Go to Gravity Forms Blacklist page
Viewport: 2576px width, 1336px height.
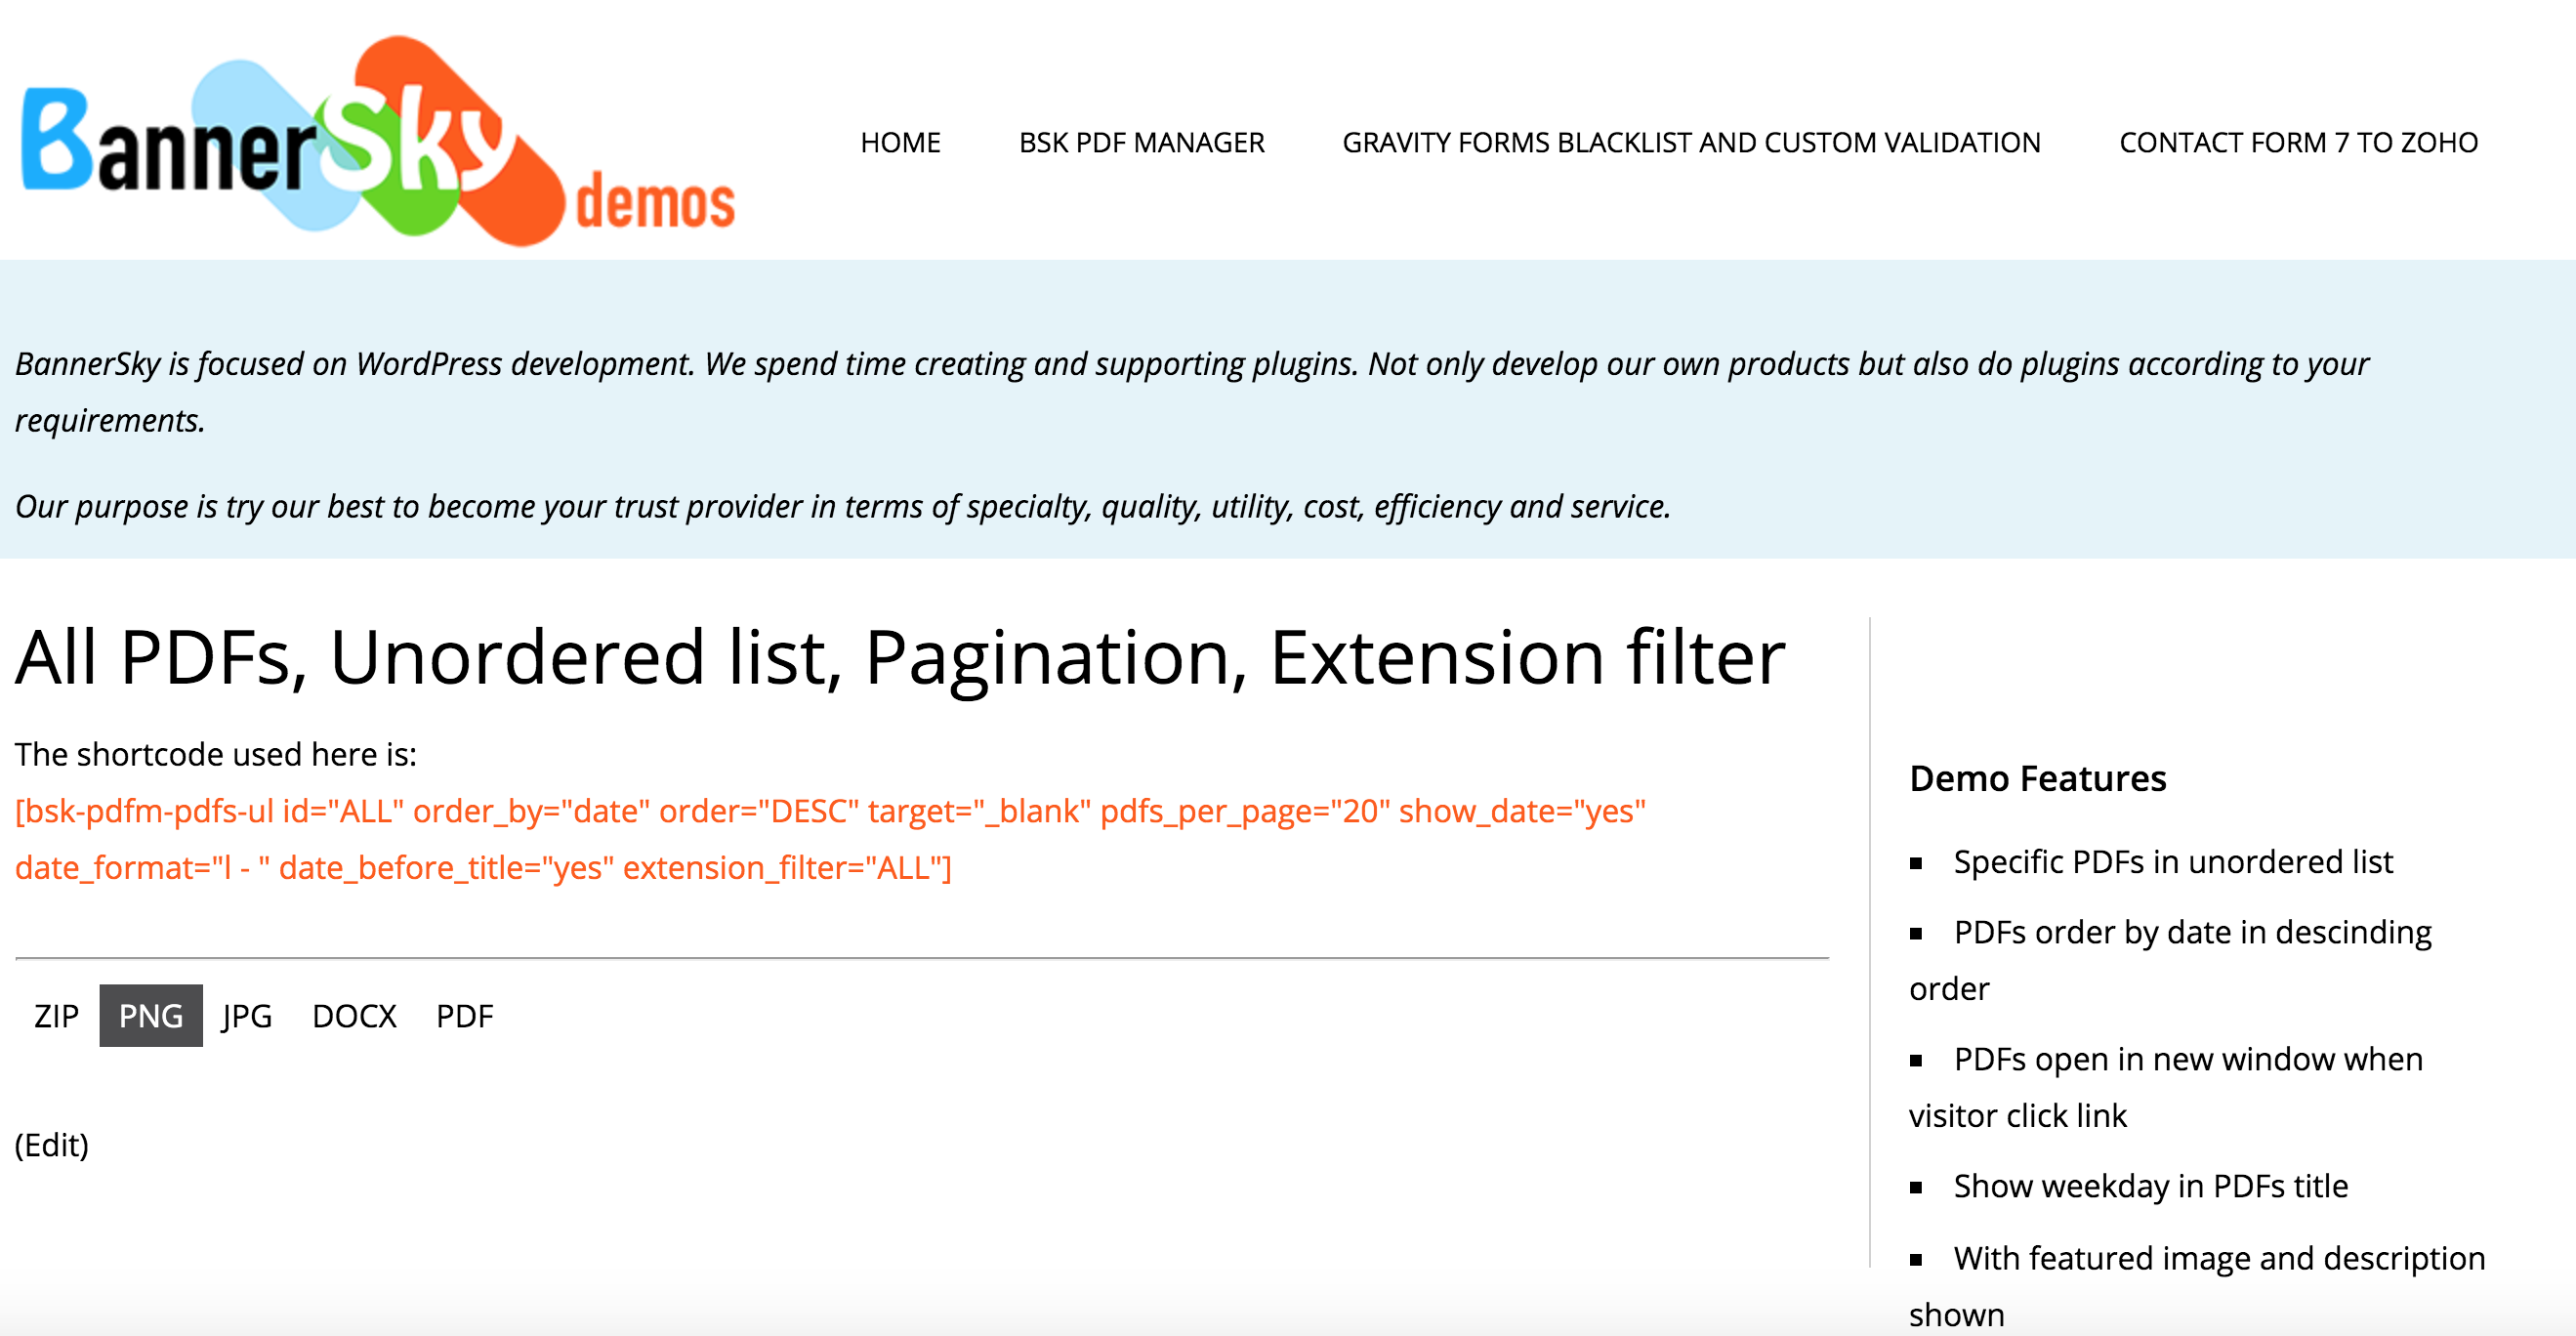pyautogui.click(x=1691, y=143)
